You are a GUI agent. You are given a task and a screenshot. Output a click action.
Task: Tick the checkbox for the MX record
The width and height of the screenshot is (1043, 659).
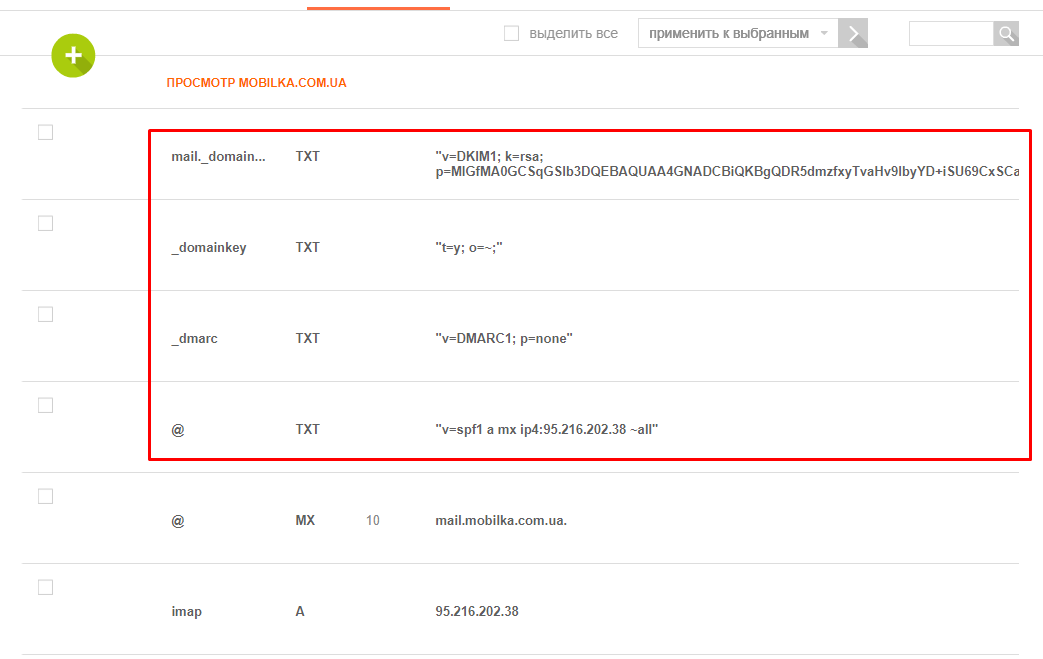(45, 496)
